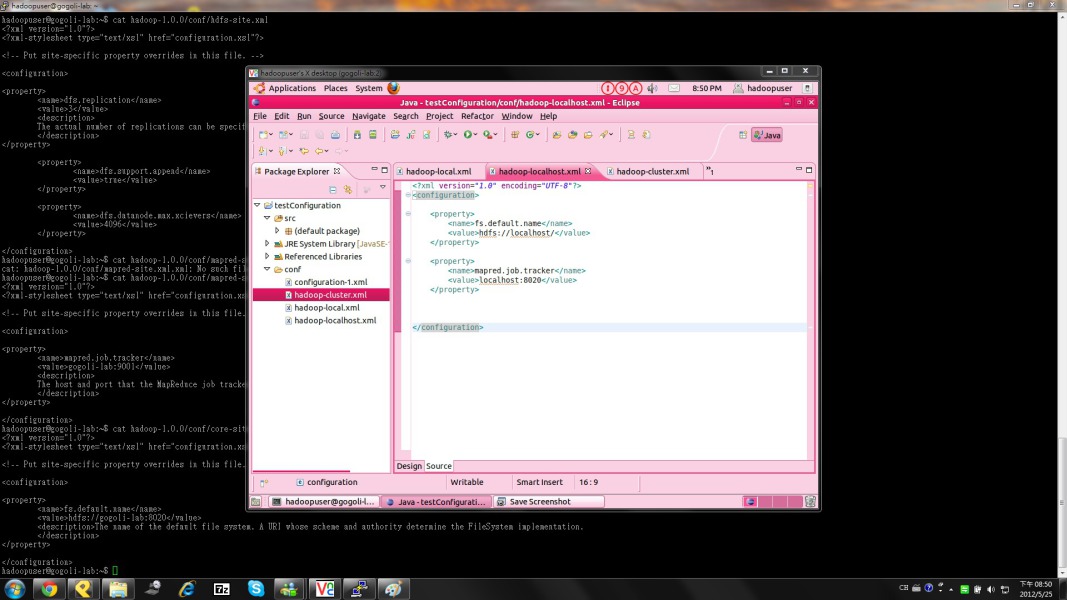Open the Refactor menu in Eclipse
This screenshot has width=1067, height=600.
(x=477, y=116)
